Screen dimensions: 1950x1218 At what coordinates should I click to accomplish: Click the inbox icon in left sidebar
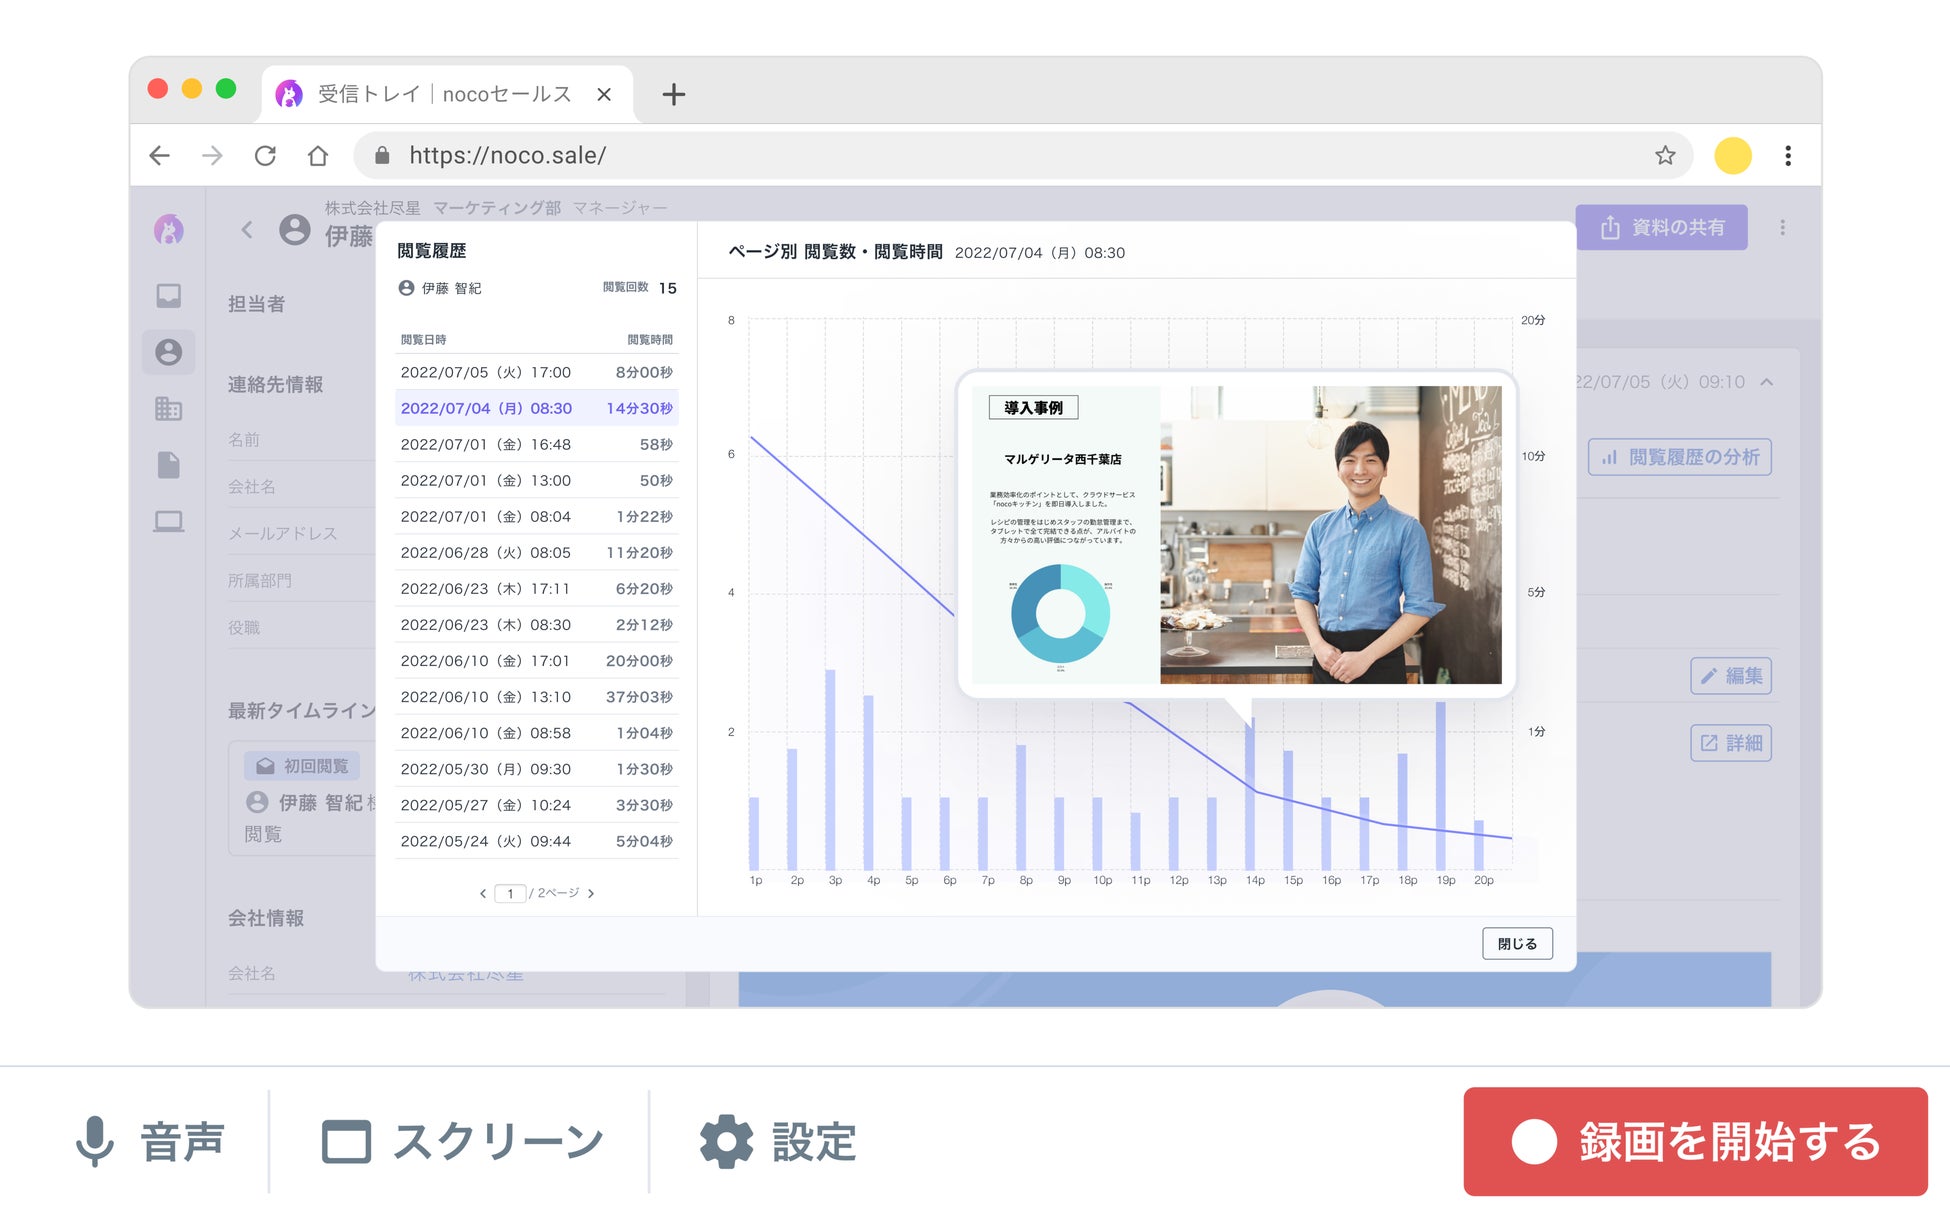pos(168,295)
